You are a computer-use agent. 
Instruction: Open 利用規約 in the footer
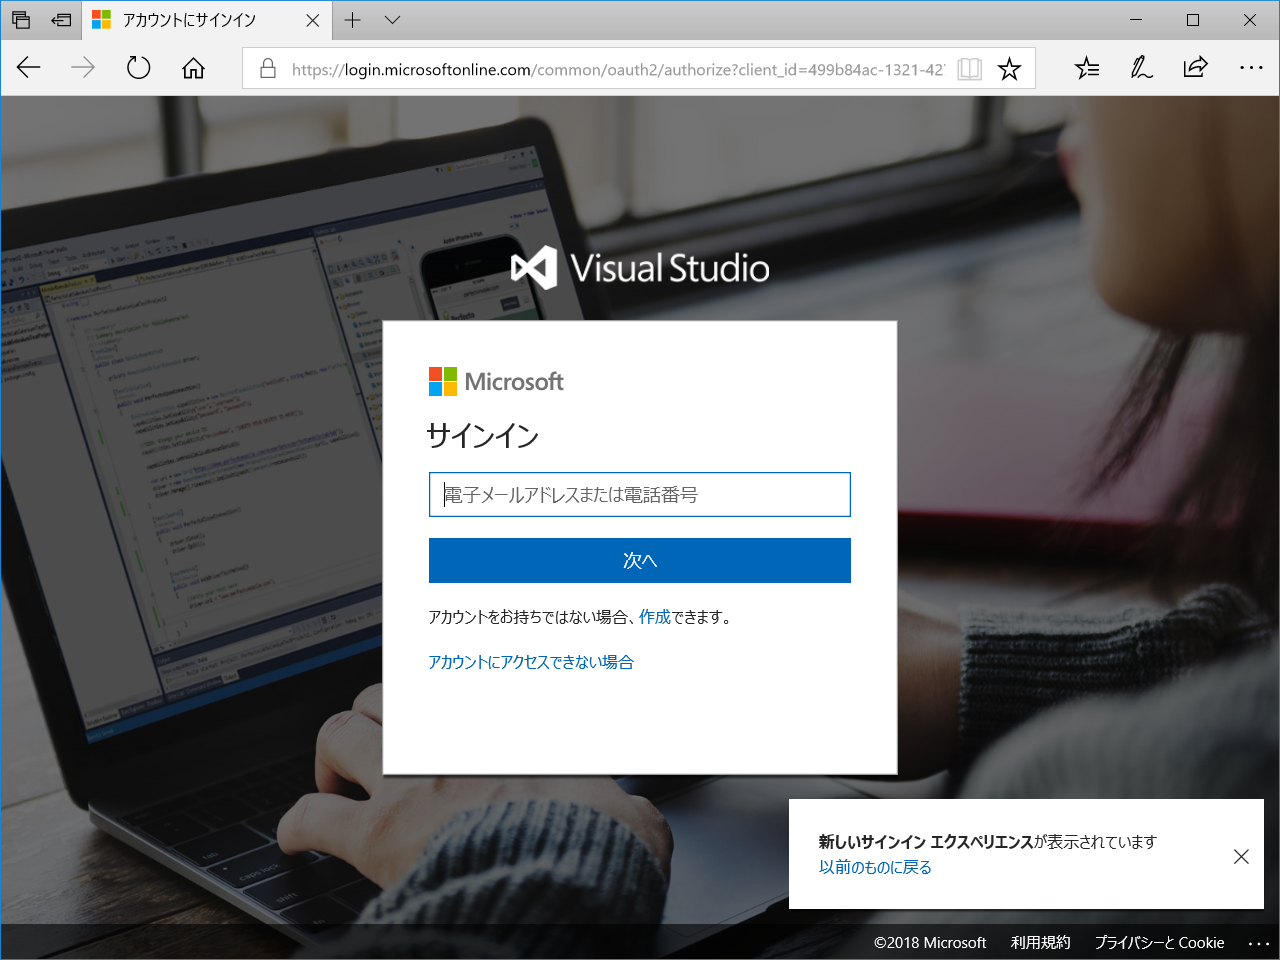tap(1040, 942)
